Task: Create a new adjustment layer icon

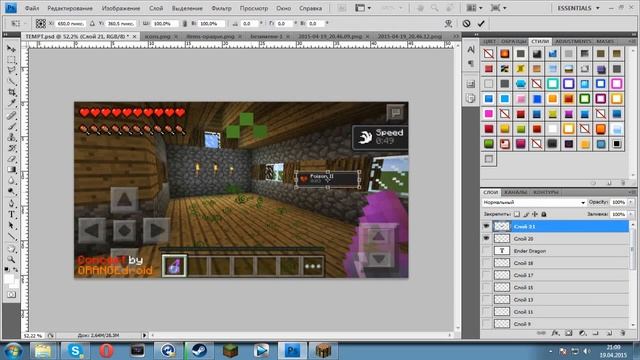Action: click(582, 333)
